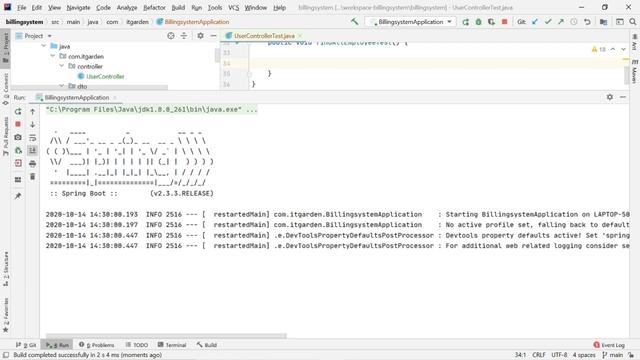This screenshot has width=640, height=360.
Task: Open Maven side tool window
Action: point(635,72)
